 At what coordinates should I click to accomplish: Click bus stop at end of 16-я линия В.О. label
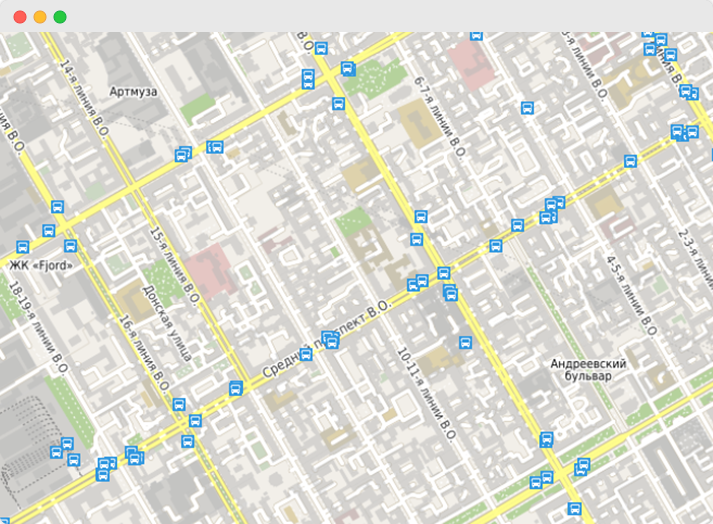(x=179, y=404)
